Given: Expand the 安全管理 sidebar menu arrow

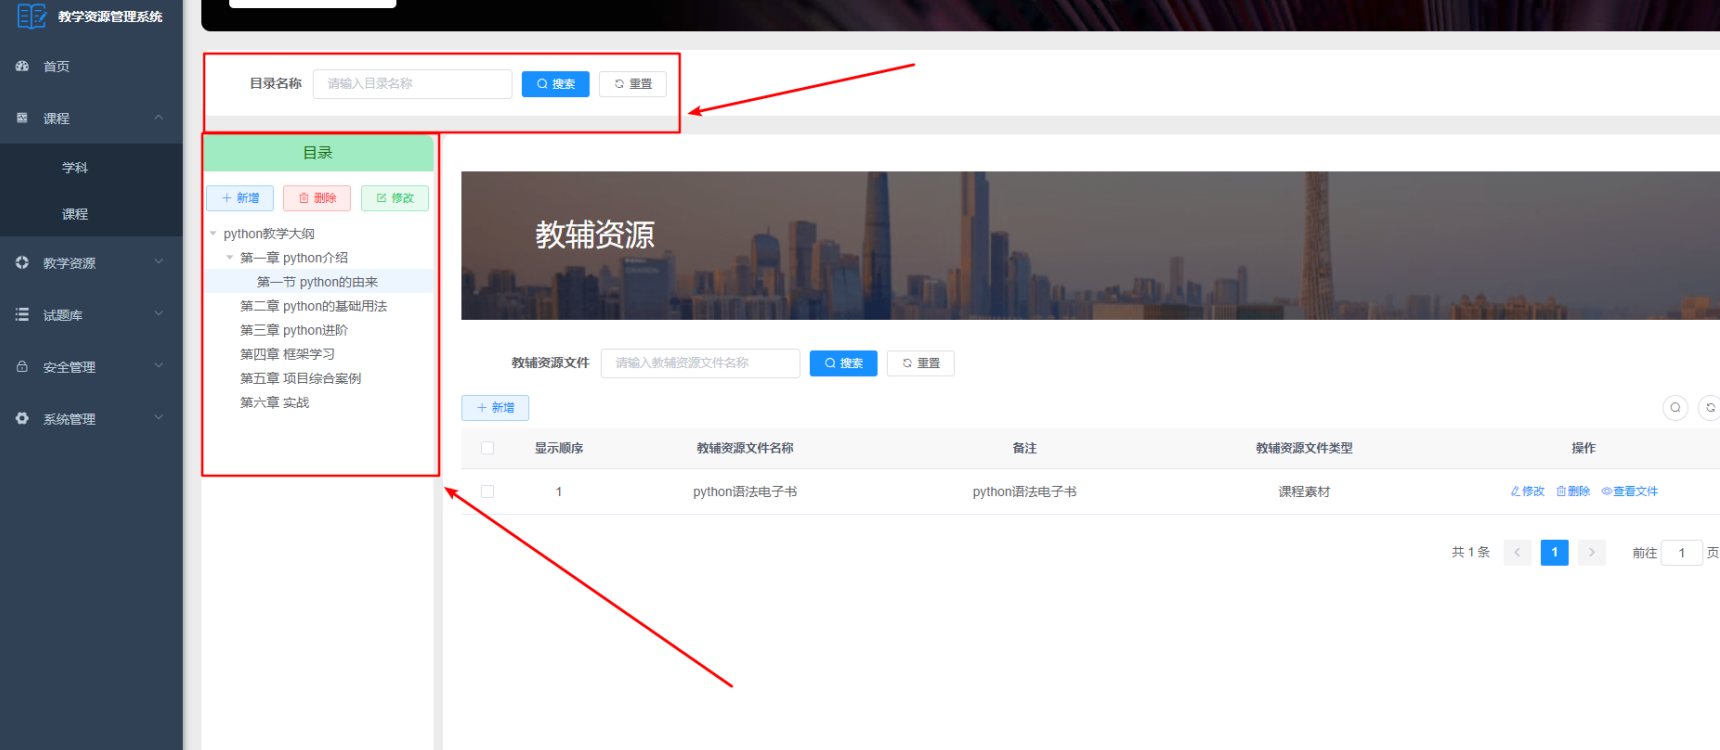Looking at the screenshot, I should 158,366.
